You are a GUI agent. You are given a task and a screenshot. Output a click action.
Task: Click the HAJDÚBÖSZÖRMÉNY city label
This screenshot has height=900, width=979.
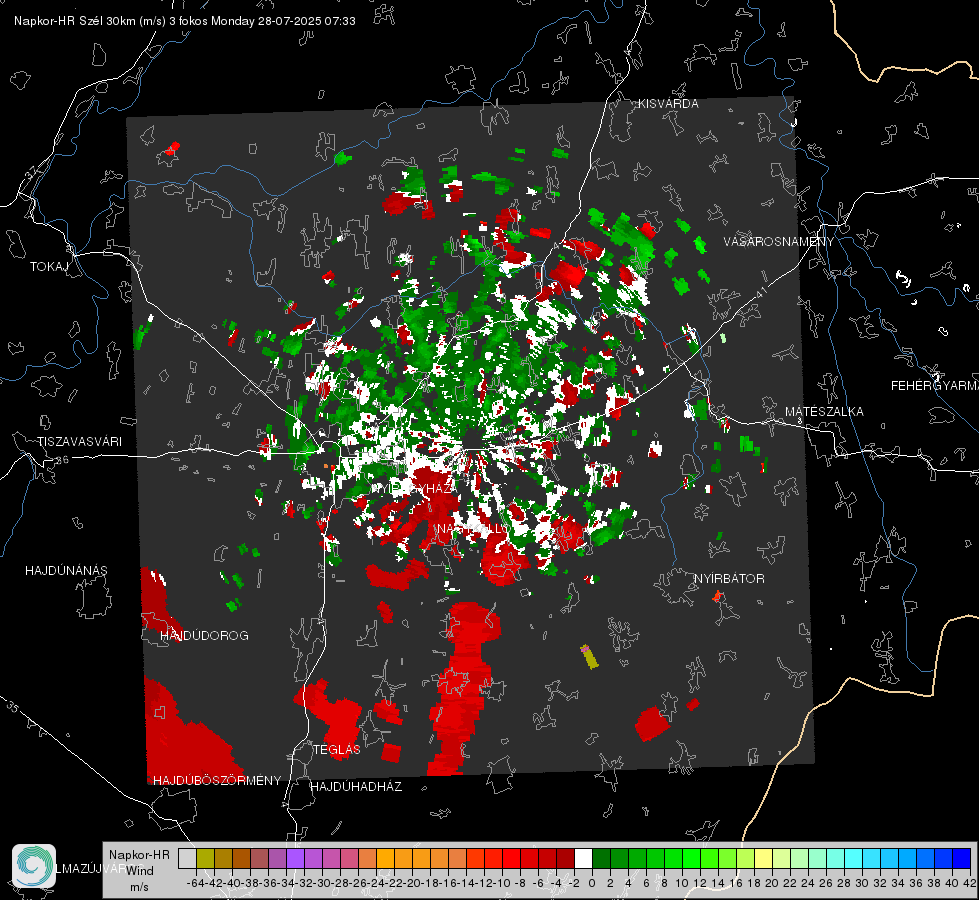pyautogui.click(x=217, y=781)
